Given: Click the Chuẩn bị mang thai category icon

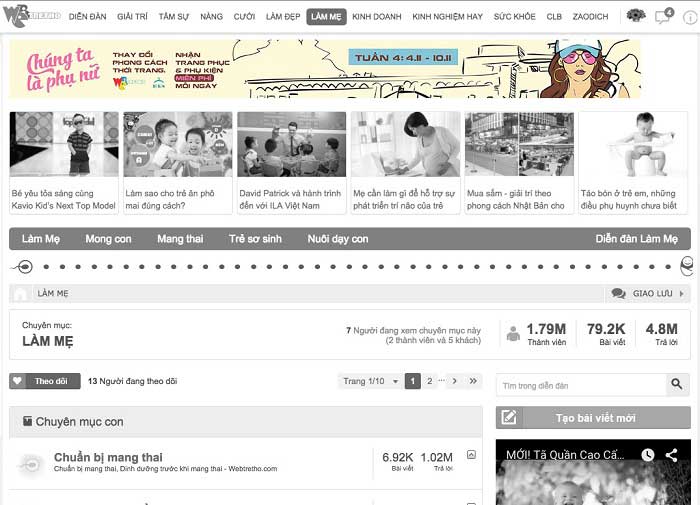Looking at the screenshot, I should click(x=30, y=465).
